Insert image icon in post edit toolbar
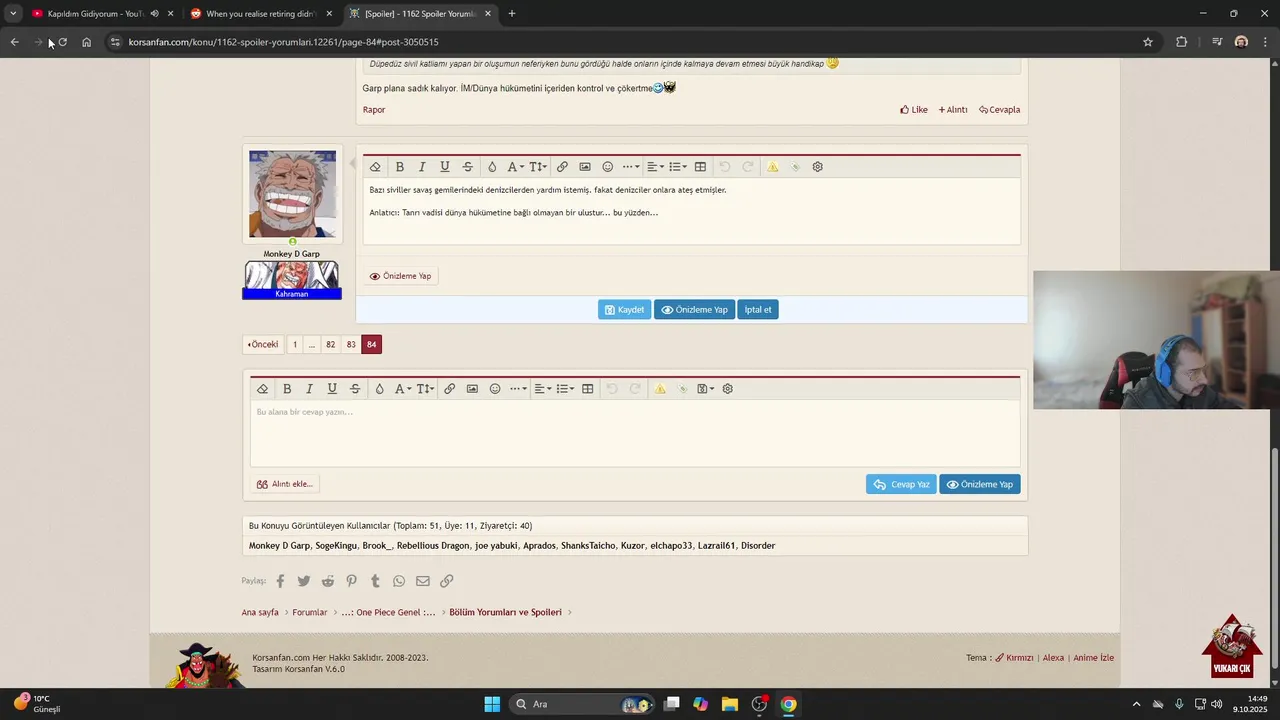This screenshot has width=1280, height=720. point(585,167)
